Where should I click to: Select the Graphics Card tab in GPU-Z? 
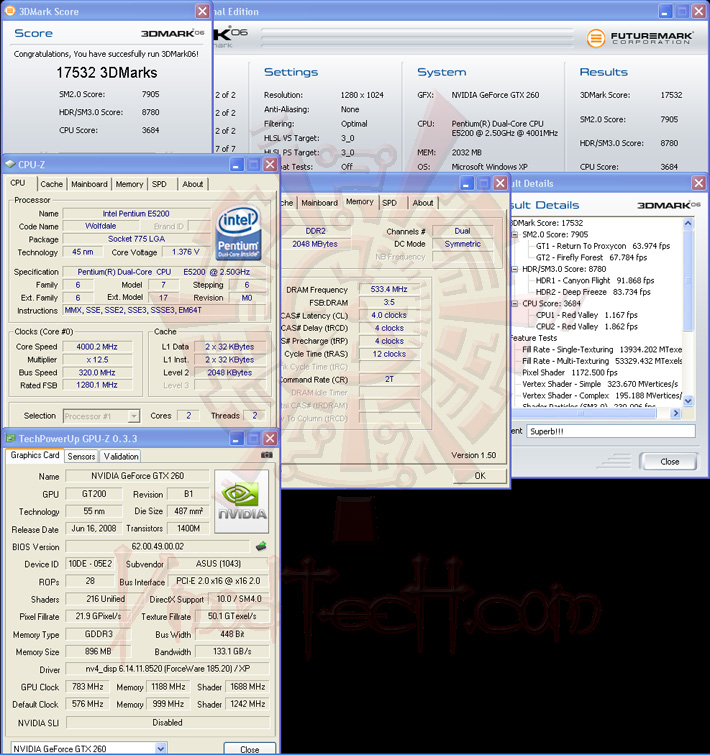pyautogui.click(x=35, y=455)
